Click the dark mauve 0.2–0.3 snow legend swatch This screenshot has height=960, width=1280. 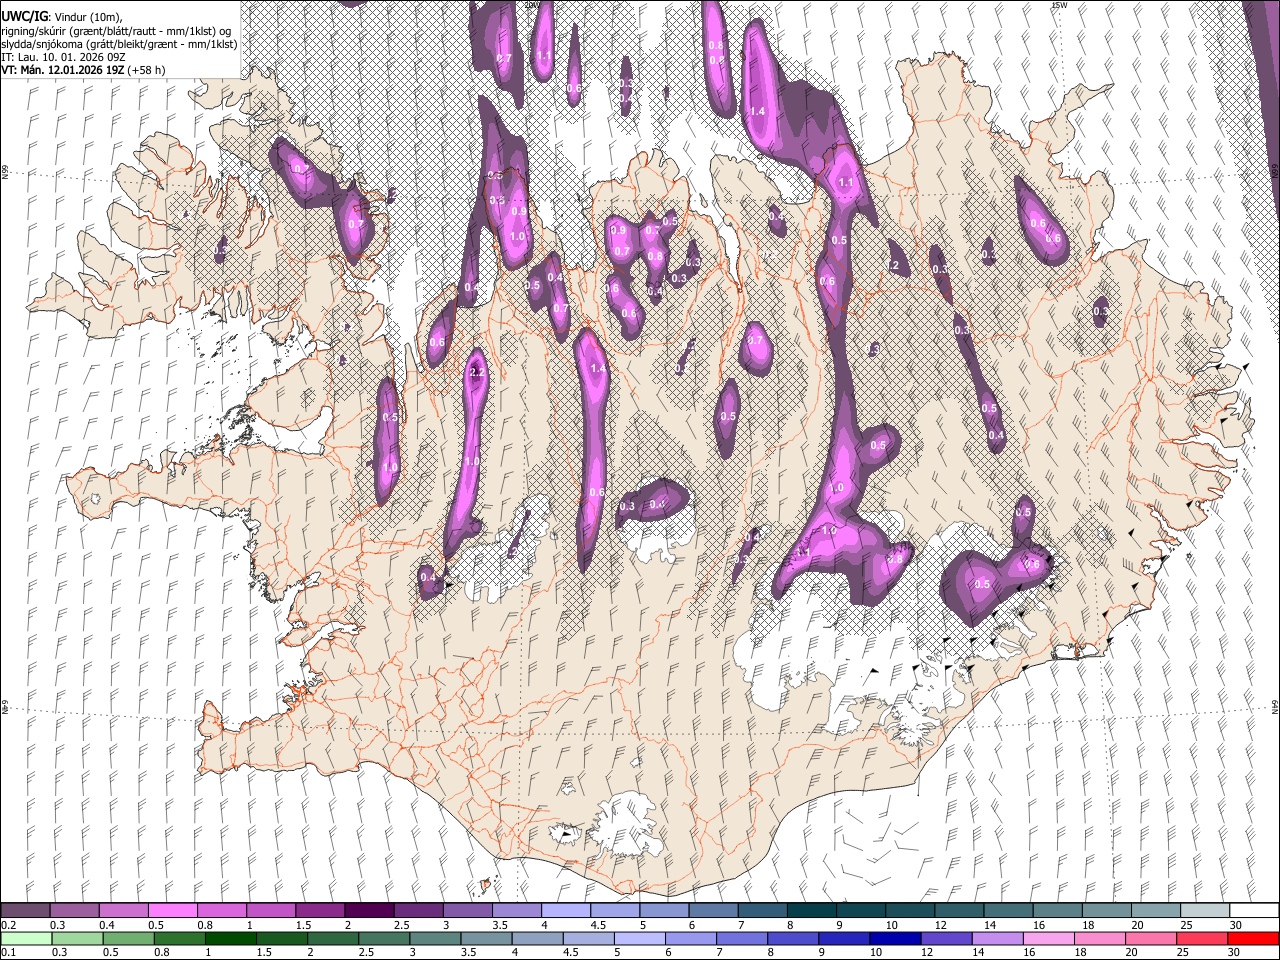pyautogui.click(x=25, y=911)
